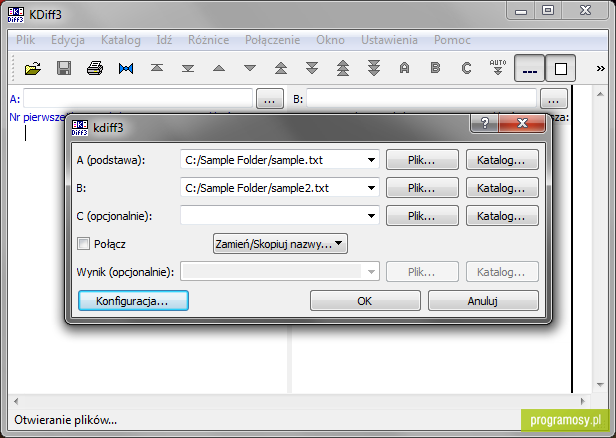
Task: Click the Anuluj button
Action: 483,301
